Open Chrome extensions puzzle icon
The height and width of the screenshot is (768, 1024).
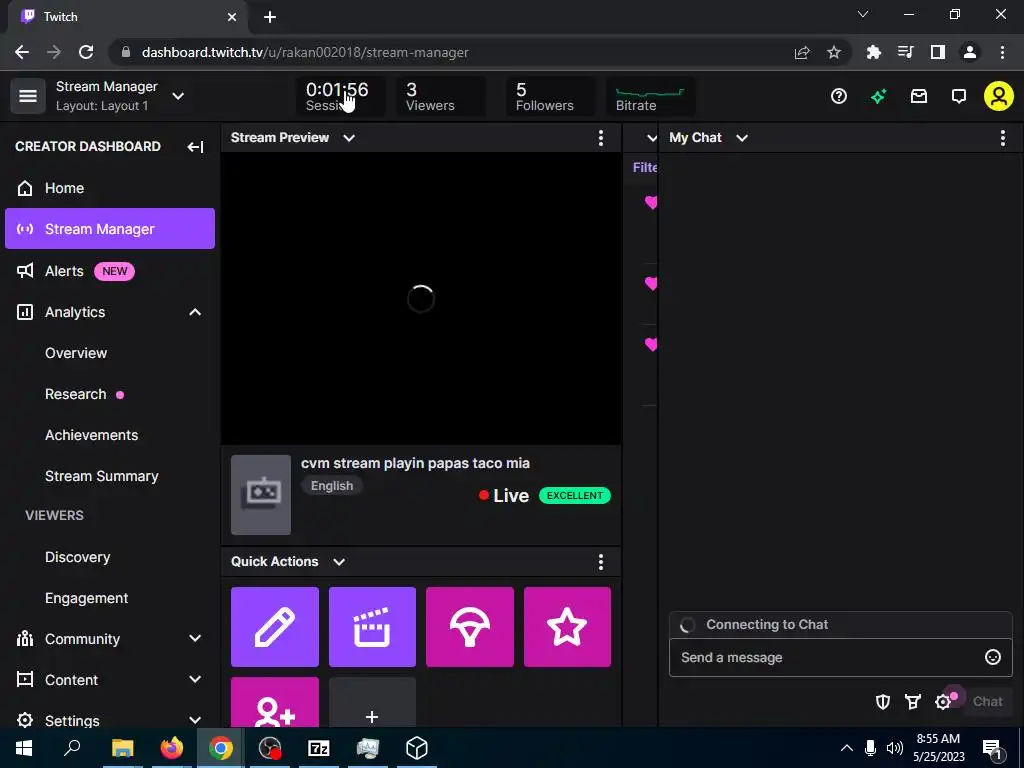click(873, 52)
